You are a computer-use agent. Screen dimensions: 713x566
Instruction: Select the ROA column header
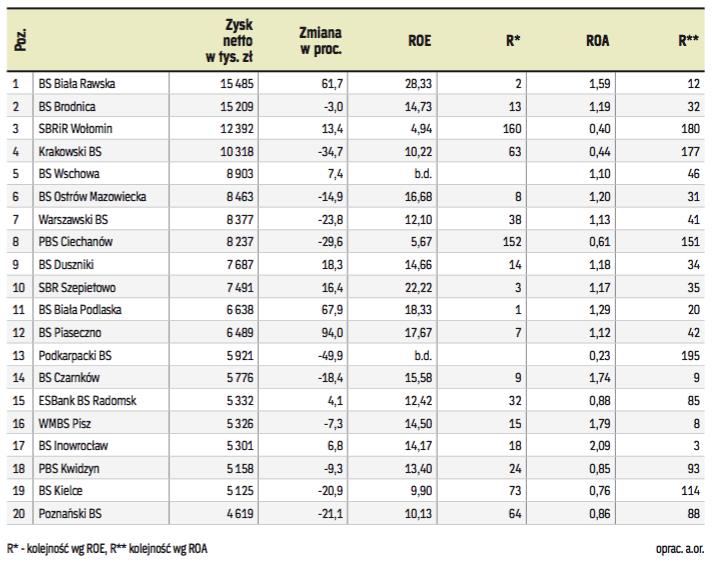pyautogui.click(x=598, y=42)
